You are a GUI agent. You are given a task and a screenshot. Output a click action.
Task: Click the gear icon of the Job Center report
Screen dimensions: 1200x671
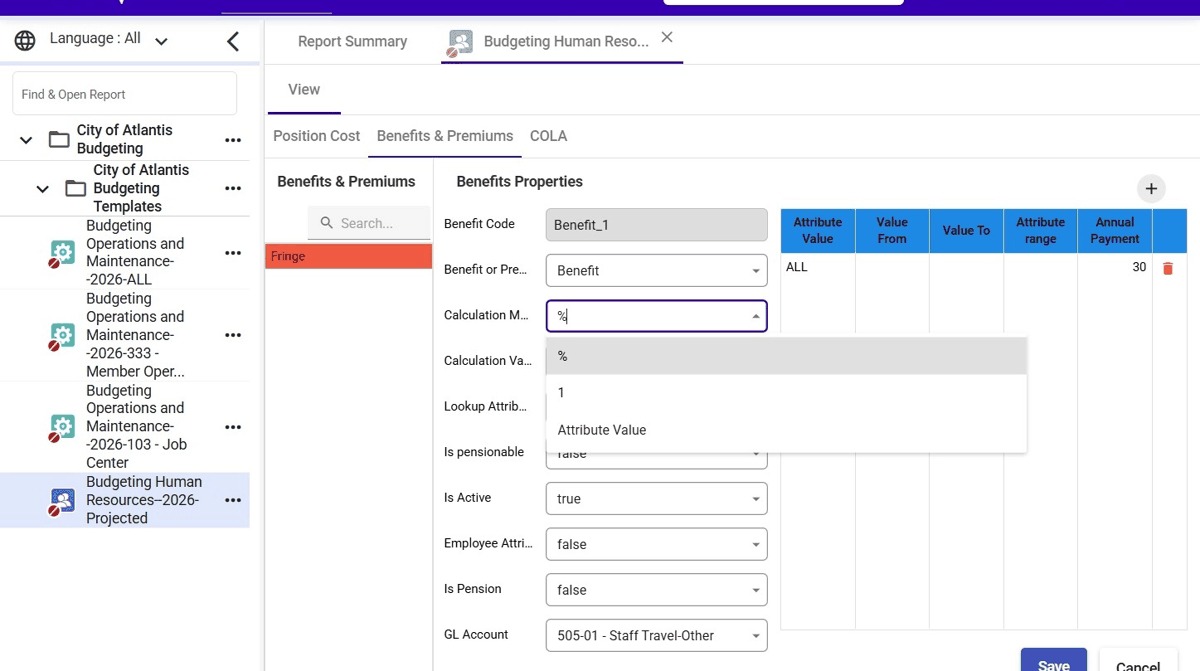pos(62,428)
